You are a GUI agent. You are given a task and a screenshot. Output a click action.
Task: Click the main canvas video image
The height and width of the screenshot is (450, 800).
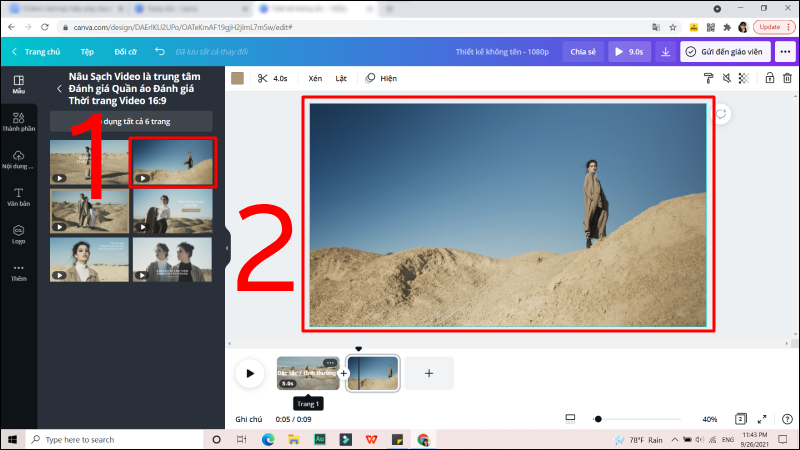coord(508,215)
